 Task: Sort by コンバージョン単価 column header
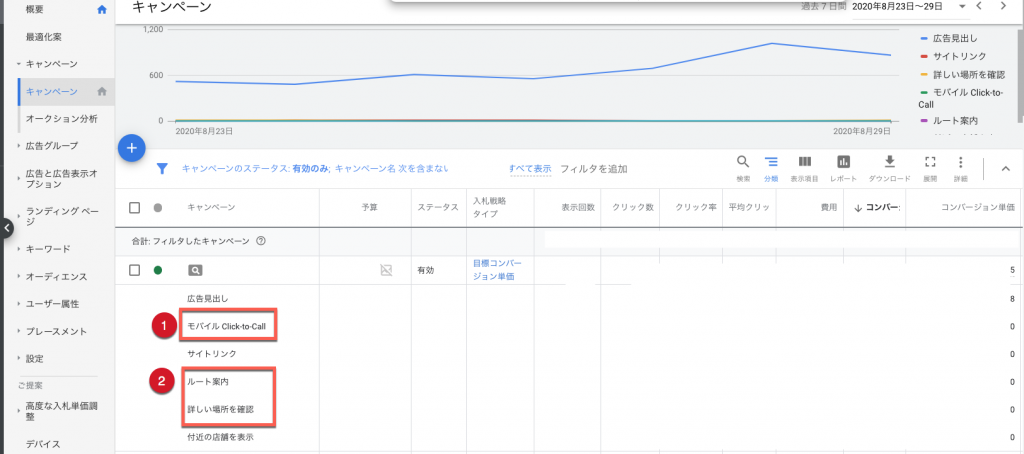click(x=978, y=208)
